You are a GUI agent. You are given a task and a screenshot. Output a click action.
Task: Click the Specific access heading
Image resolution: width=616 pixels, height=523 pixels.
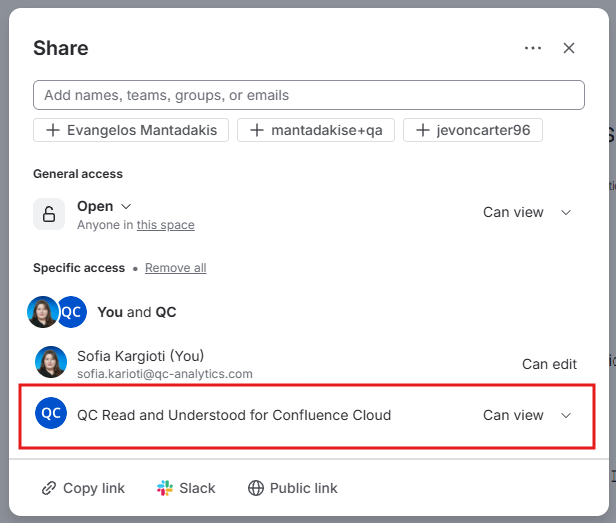click(x=79, y=268)
